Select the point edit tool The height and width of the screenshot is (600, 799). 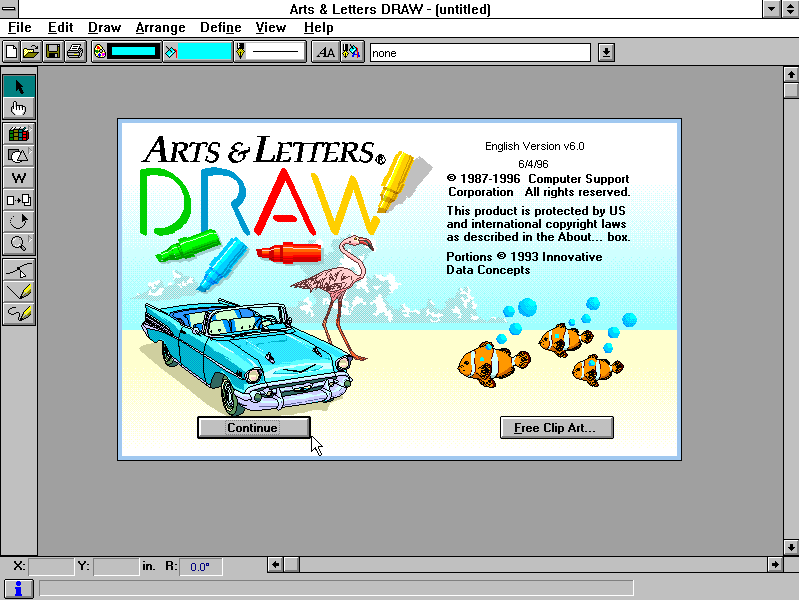coord(19,270)
